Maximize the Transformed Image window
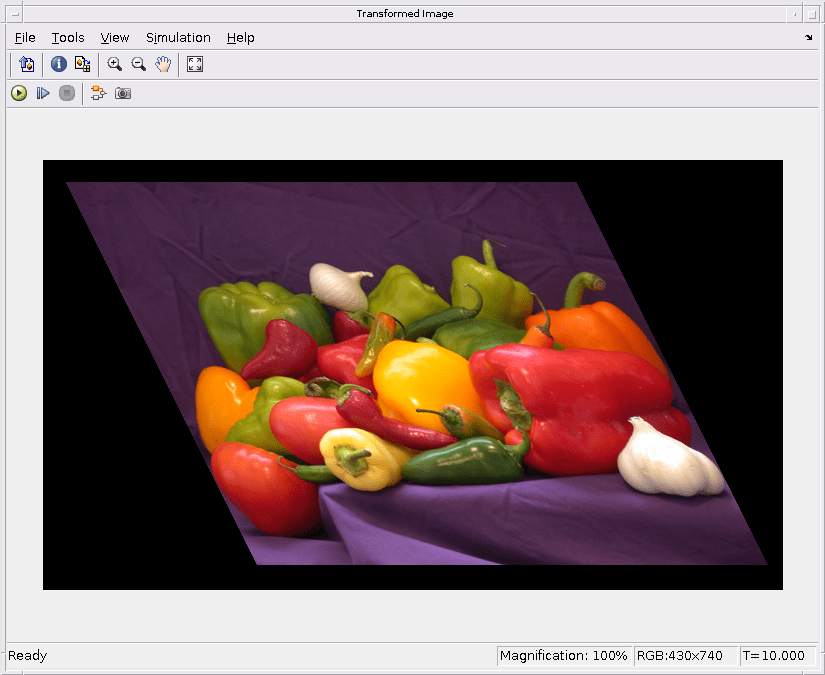 [811, 14]
